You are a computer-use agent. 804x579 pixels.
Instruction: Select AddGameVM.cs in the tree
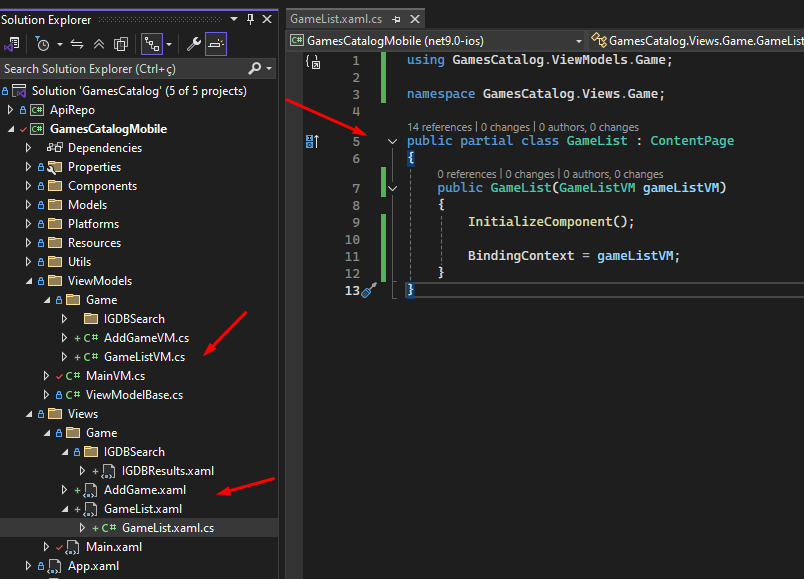coord(146,338)
